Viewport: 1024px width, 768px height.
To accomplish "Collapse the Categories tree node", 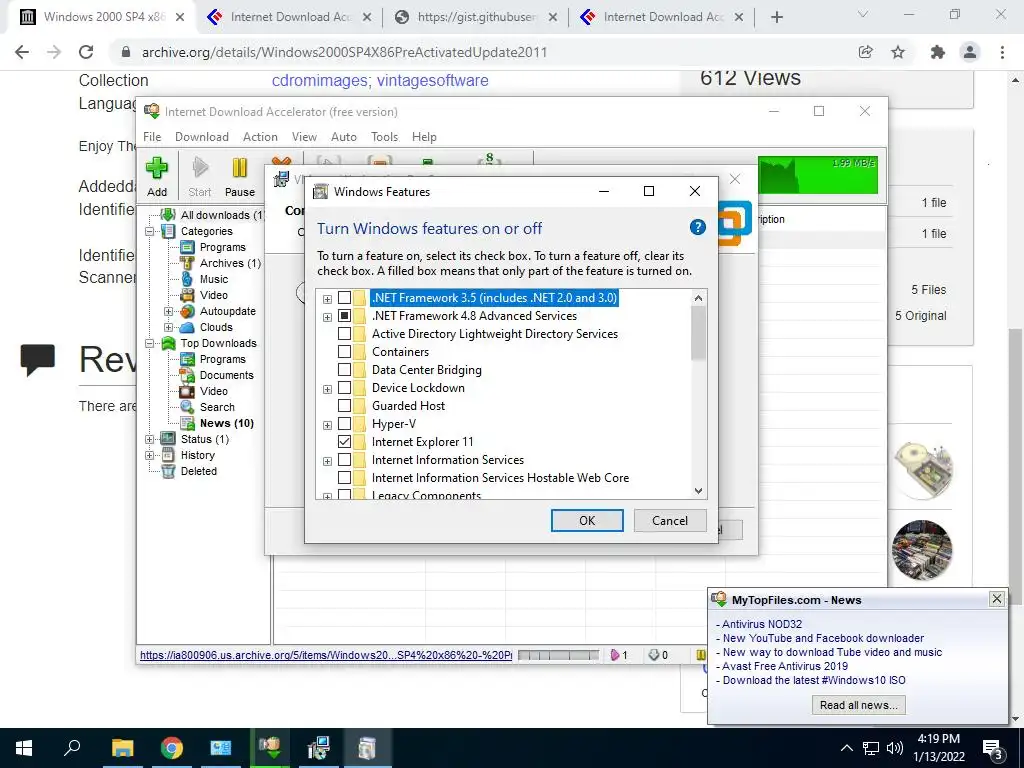I will [150, 231].
